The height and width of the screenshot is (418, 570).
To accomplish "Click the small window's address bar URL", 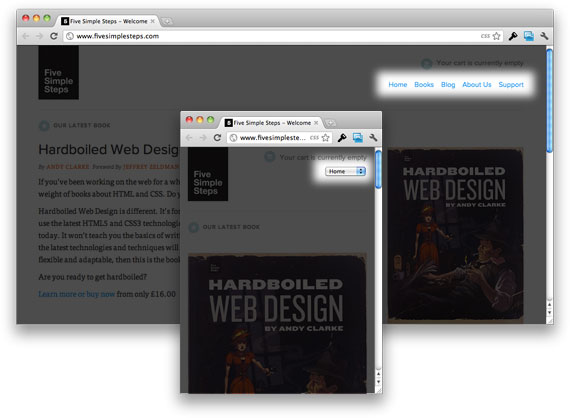I will click(x=273, y=138).
